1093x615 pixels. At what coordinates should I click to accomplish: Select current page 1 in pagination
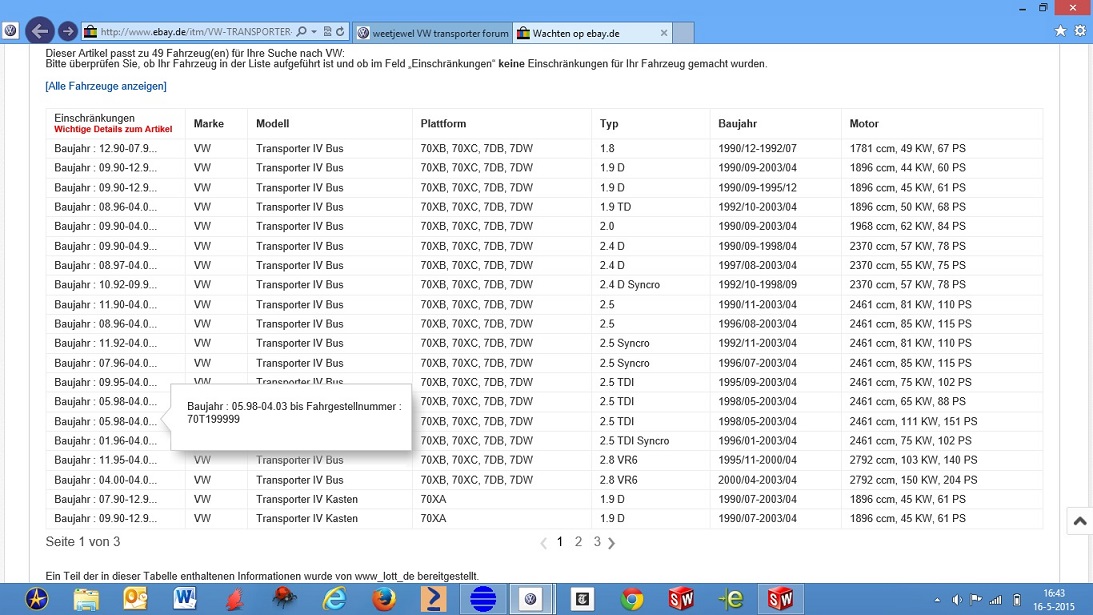(560, 542)
